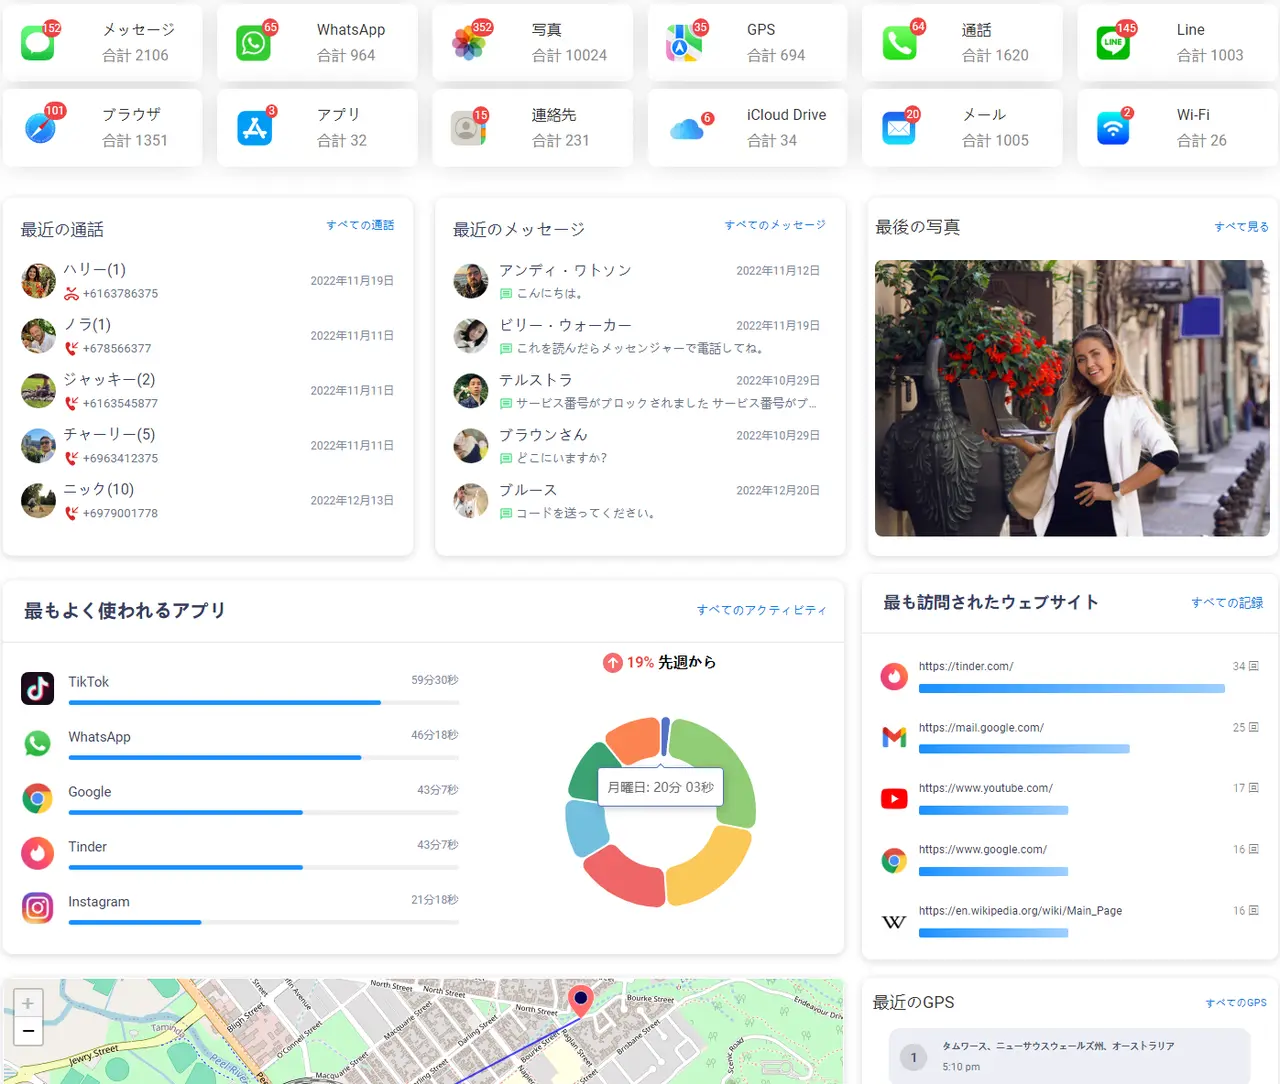Click the mail.google.com visit count bar
Viewport: 1280px width, 1084px height.
tap(1024, 749)
